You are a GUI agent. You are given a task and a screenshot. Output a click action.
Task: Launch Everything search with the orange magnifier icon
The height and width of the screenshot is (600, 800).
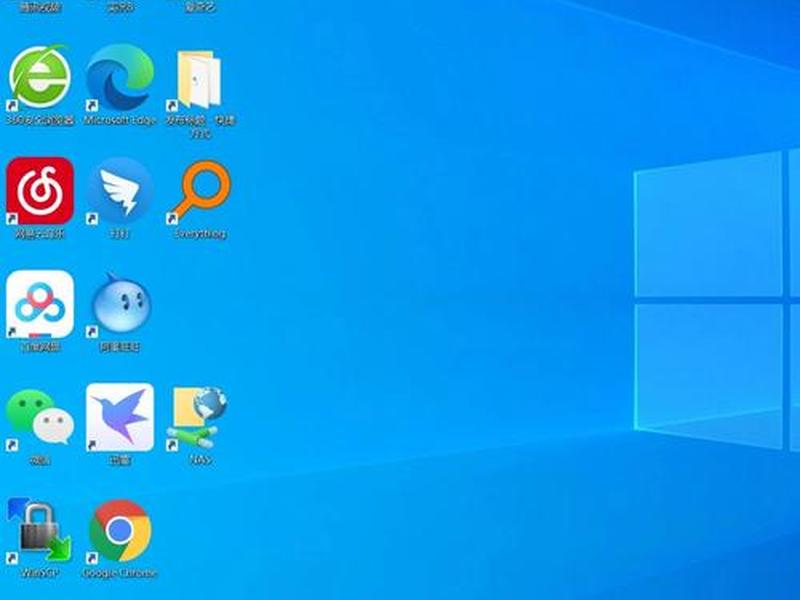tap(200, 192)
